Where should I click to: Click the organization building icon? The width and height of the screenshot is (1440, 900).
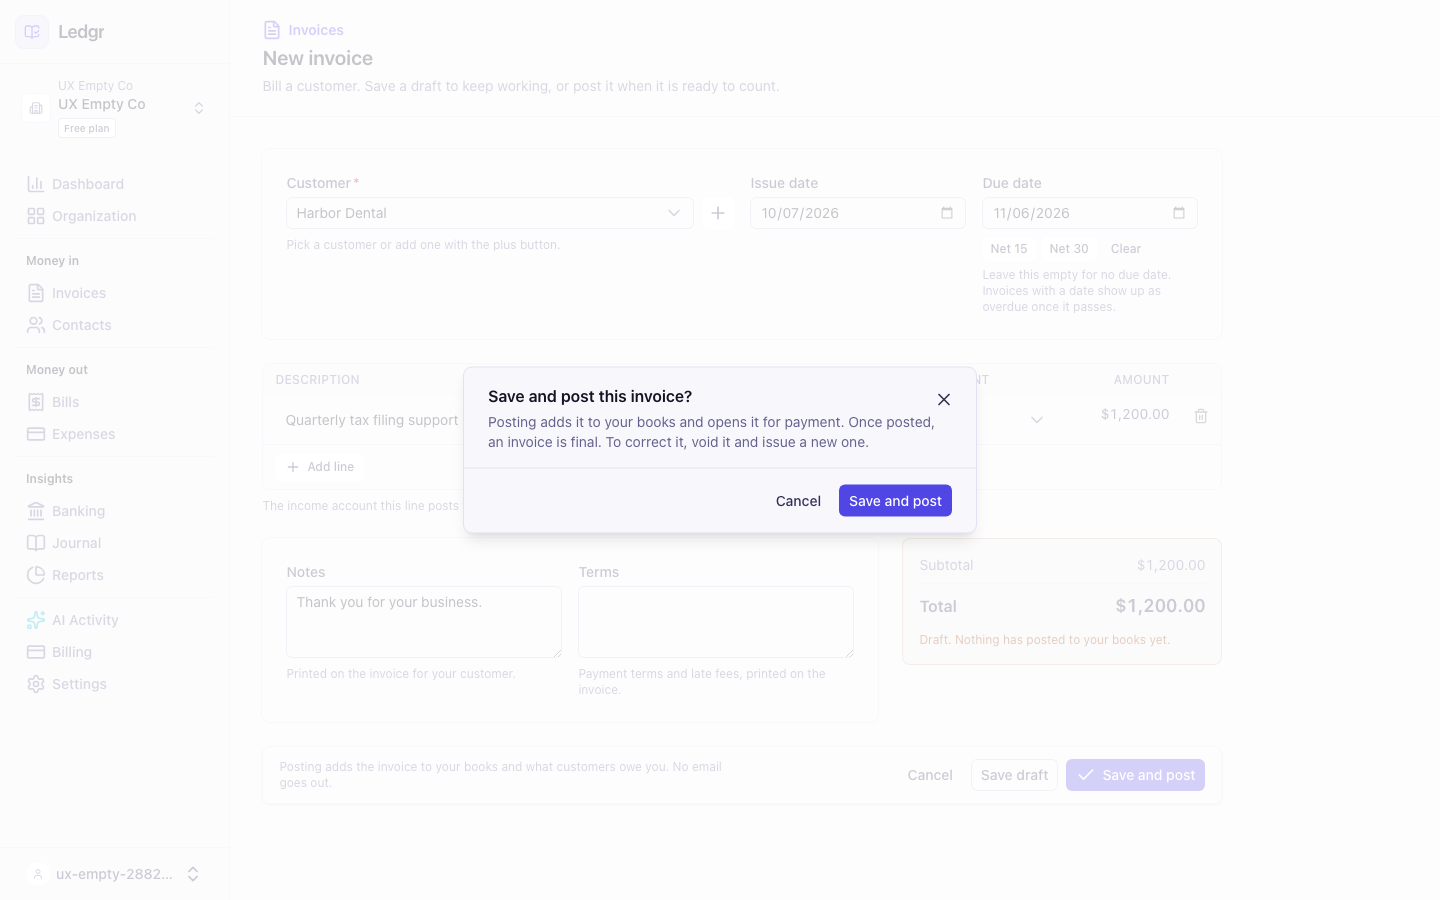[x=36, y=108]
